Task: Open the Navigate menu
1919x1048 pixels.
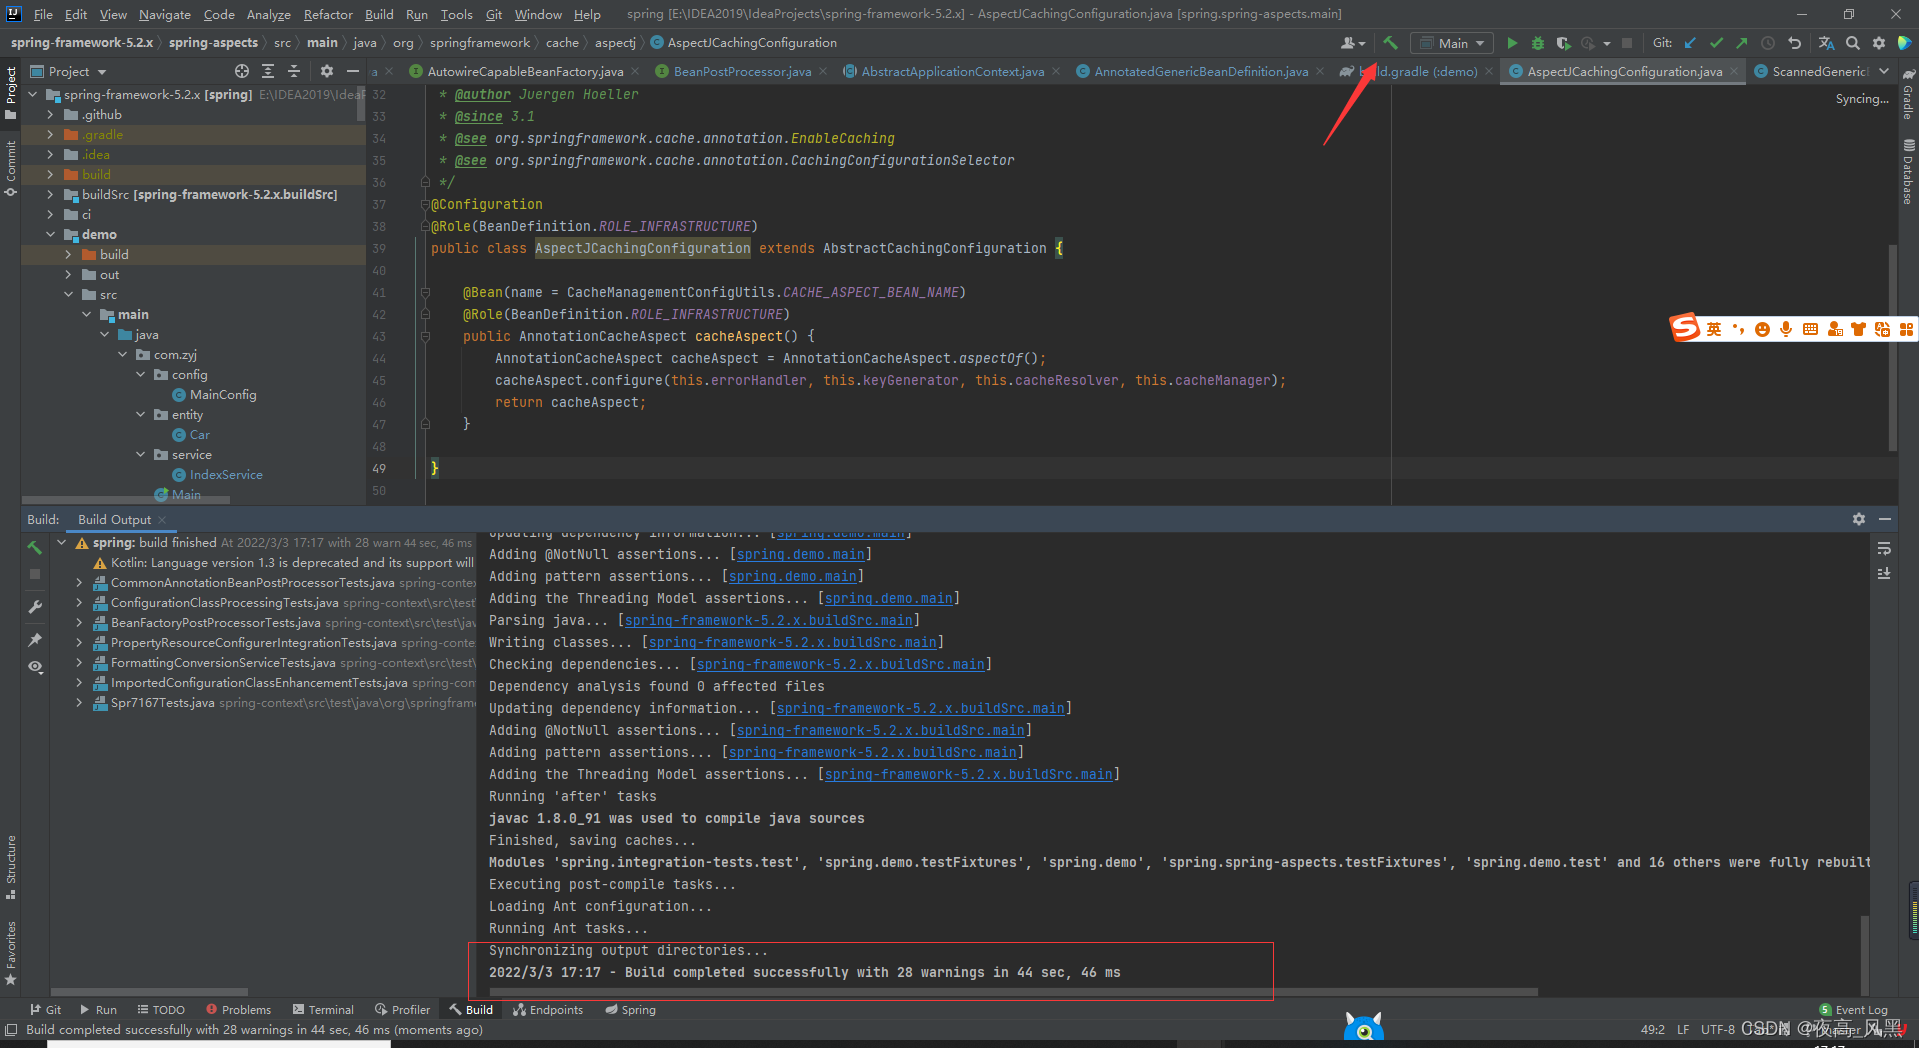Action: (165, 14)
